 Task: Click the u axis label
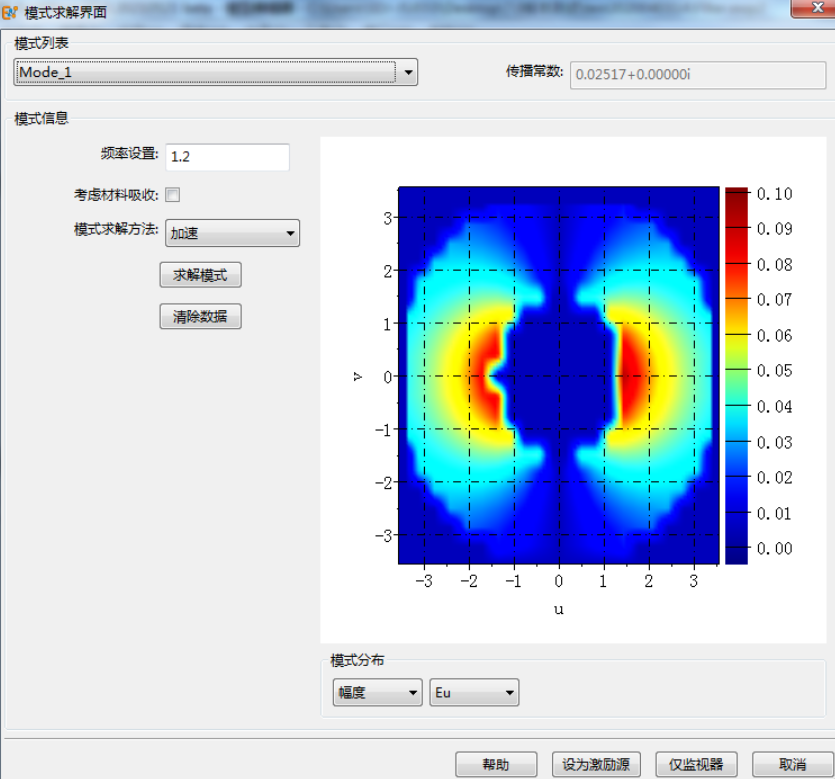[559, 609]
